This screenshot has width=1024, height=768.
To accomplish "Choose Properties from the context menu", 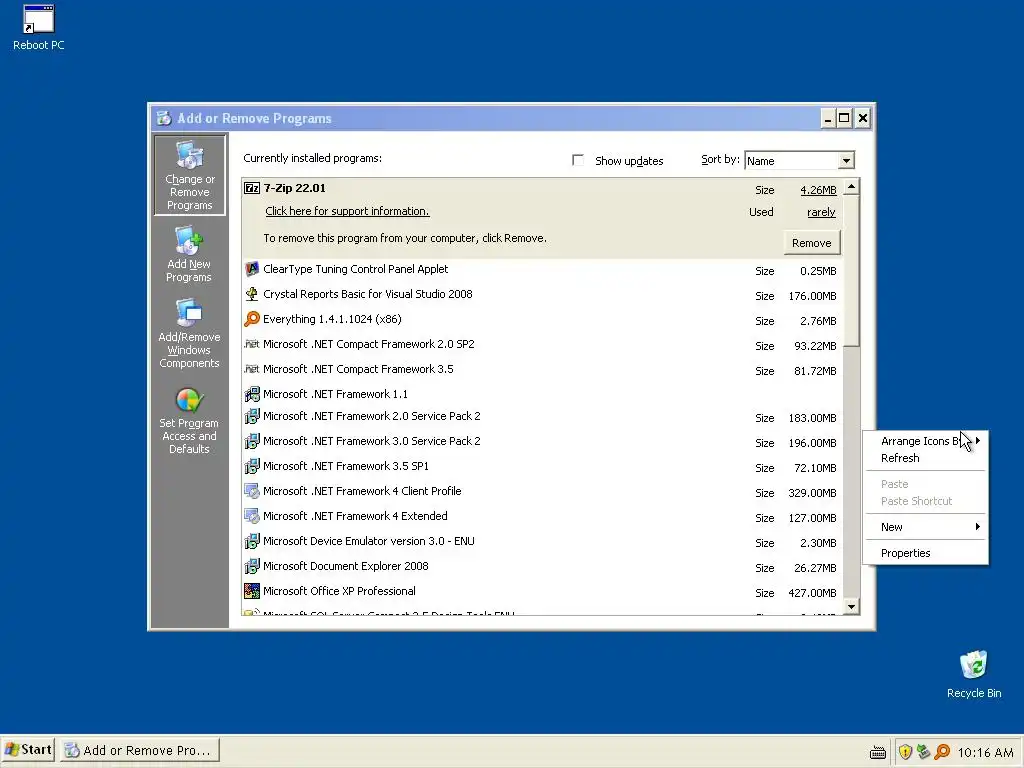I will click(925, 553).
